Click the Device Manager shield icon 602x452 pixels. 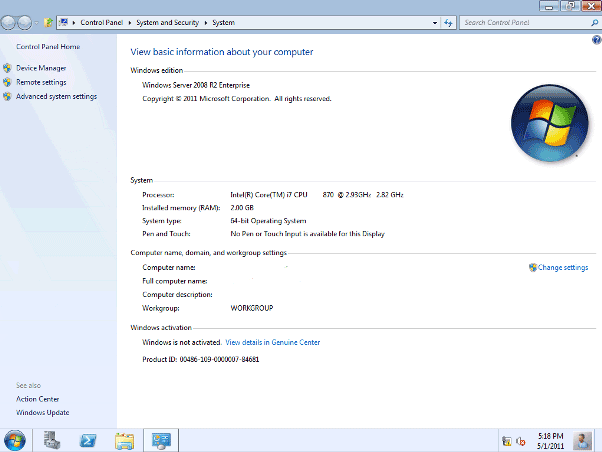click(7, 68)
